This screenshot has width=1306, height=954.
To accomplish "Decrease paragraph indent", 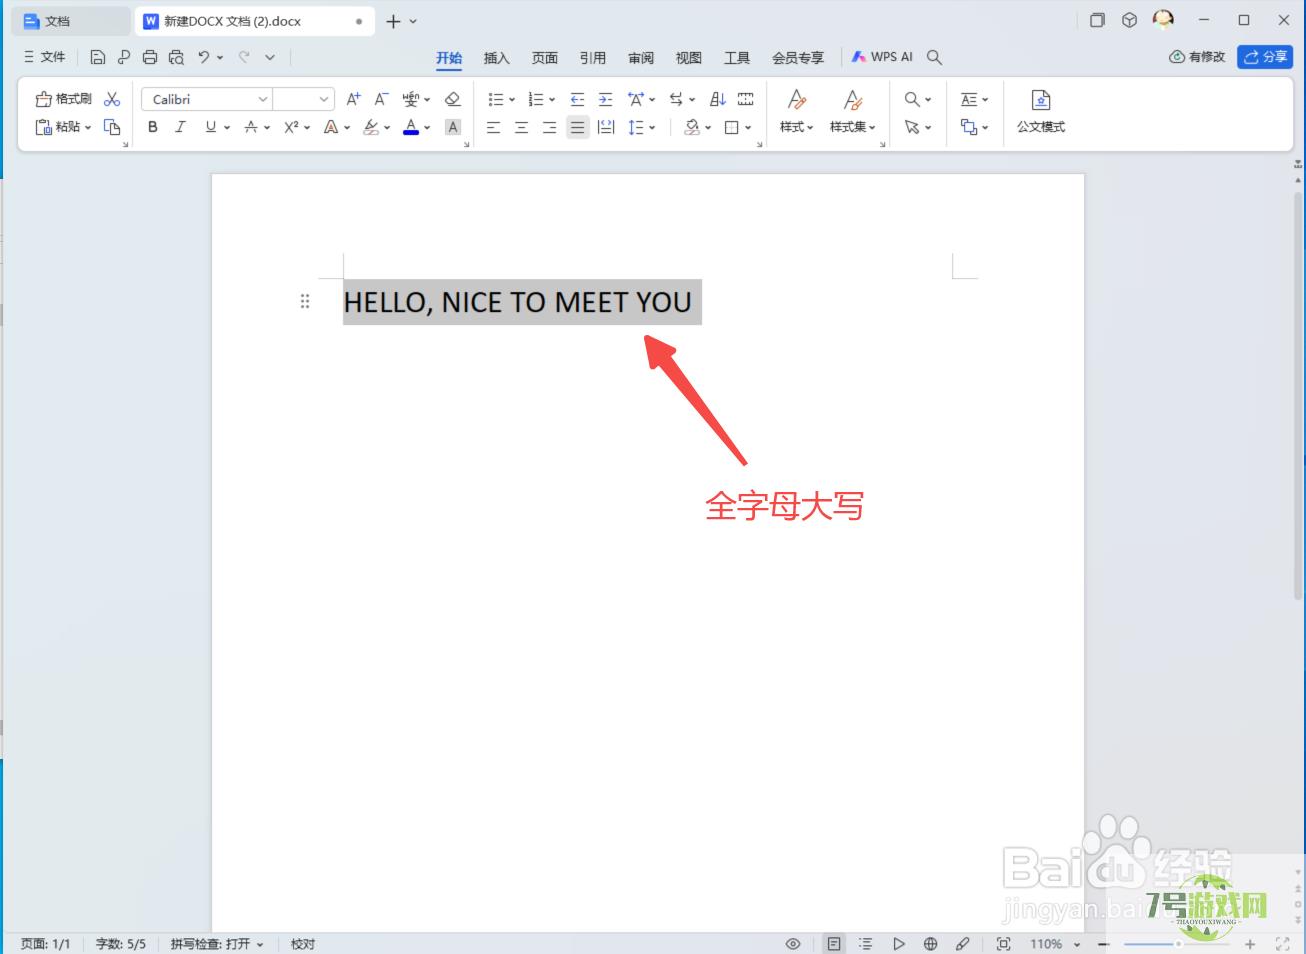I will pos(577,99).
